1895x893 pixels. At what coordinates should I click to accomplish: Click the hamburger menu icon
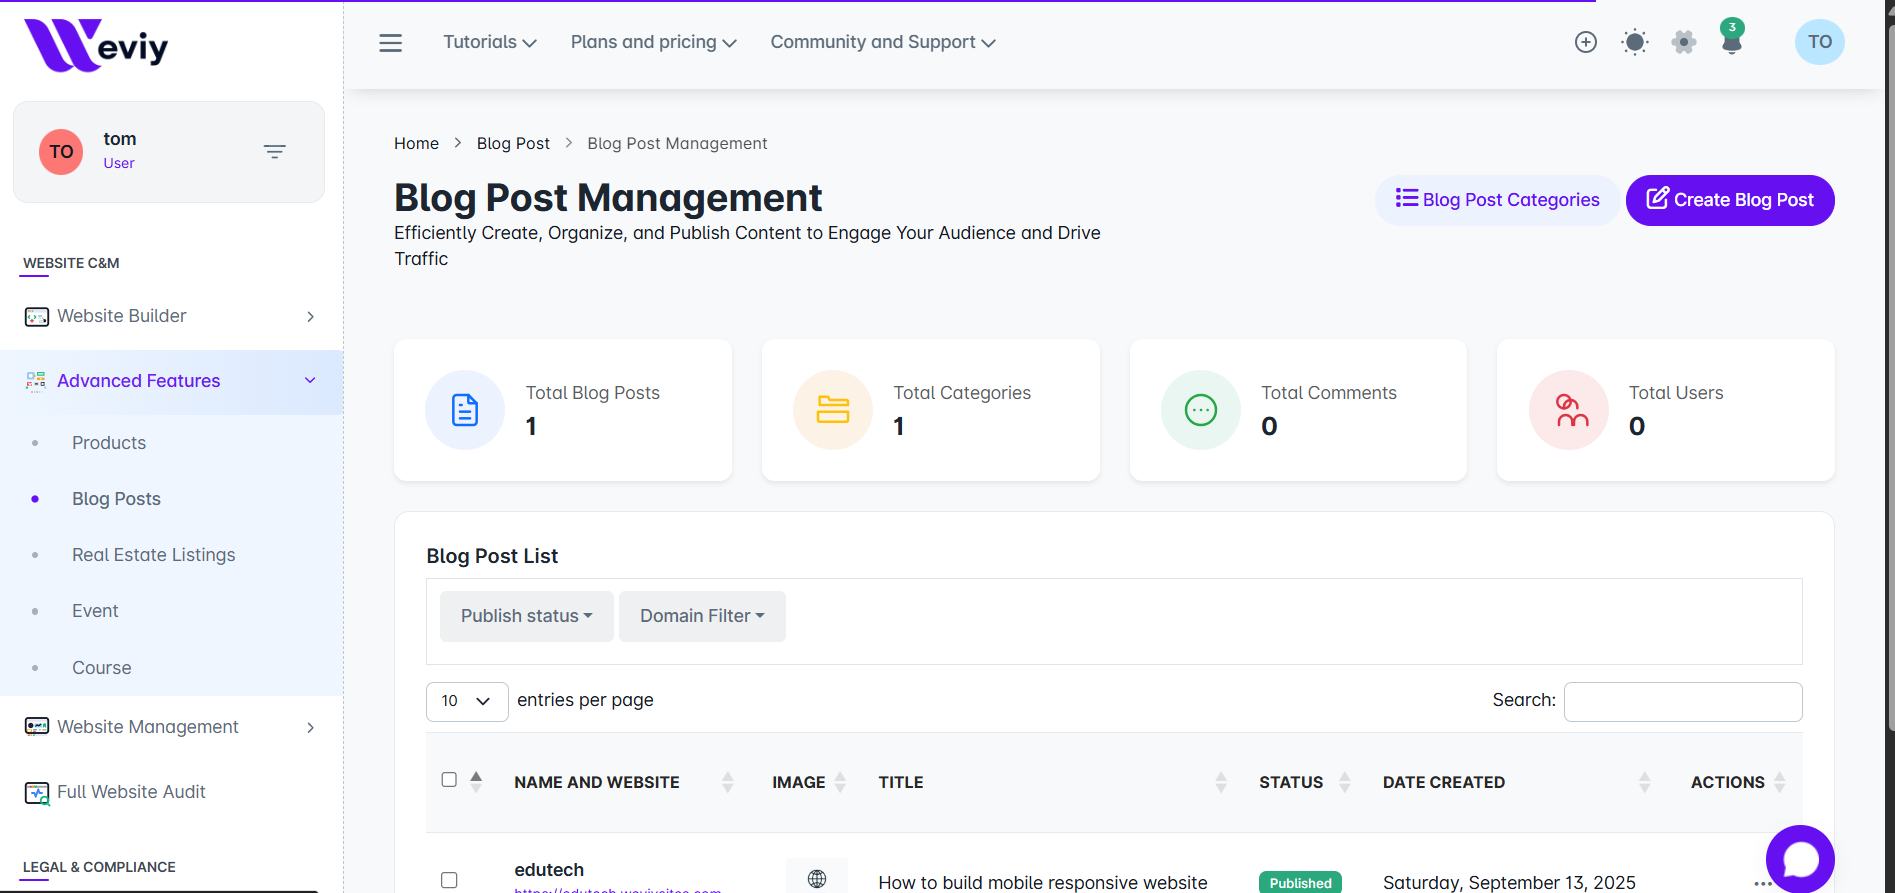(390, 43)
